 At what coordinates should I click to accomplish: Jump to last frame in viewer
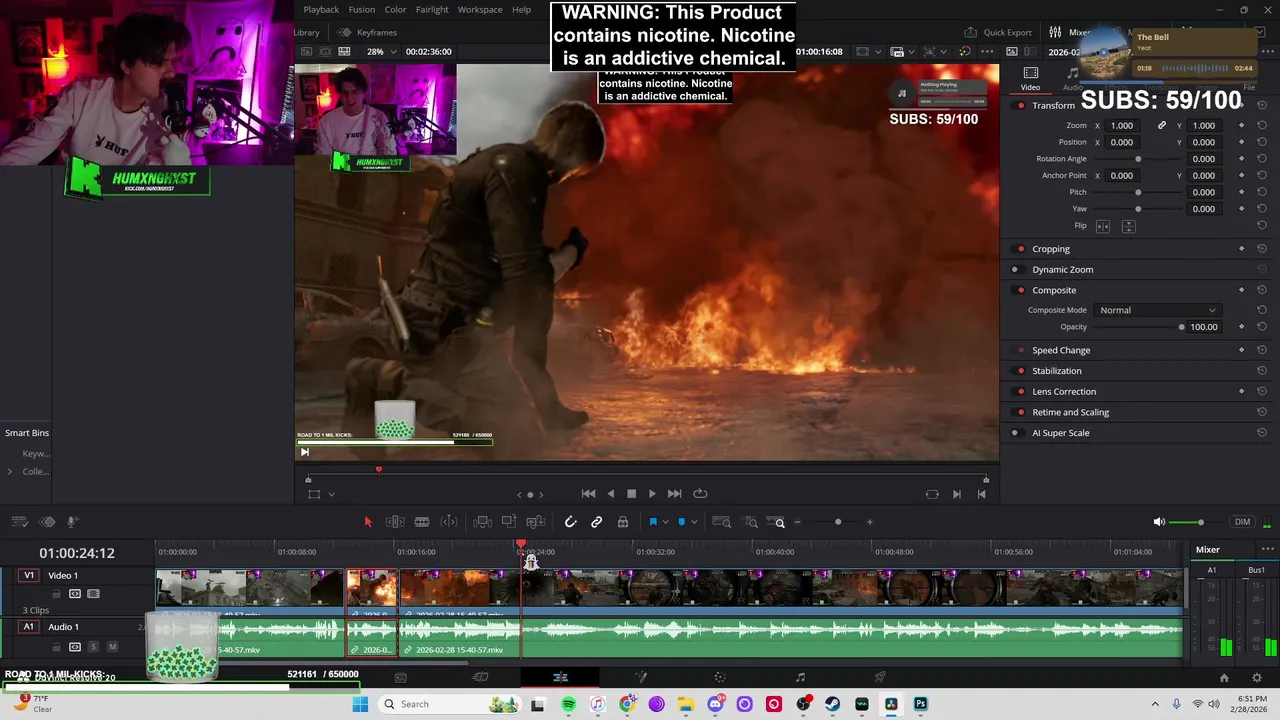[674, 494]
